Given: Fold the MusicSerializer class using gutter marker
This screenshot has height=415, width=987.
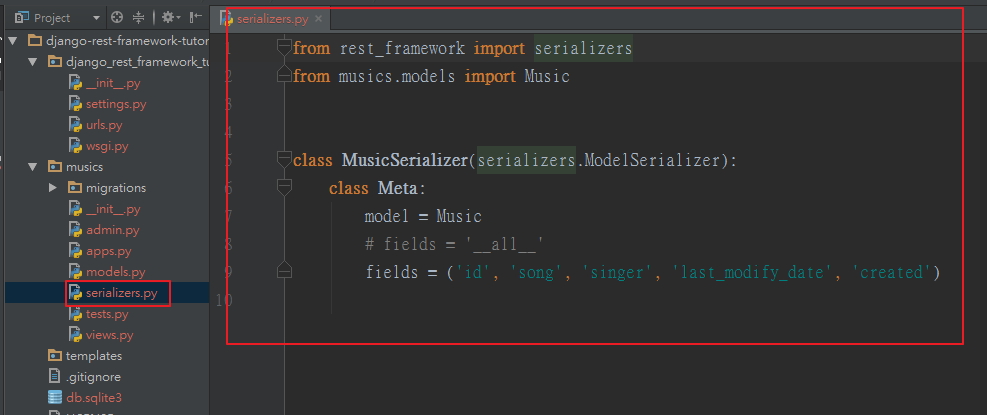Looking at the screenshot, I should coord(285,161).
